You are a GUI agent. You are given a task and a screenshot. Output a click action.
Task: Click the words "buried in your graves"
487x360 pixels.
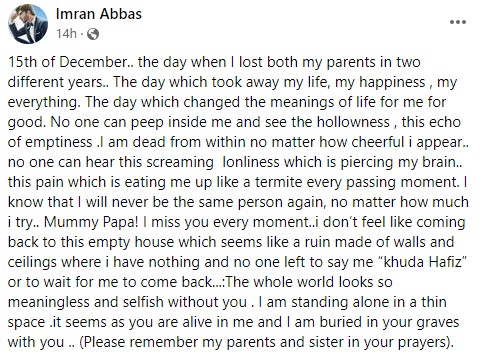(389, 322)
